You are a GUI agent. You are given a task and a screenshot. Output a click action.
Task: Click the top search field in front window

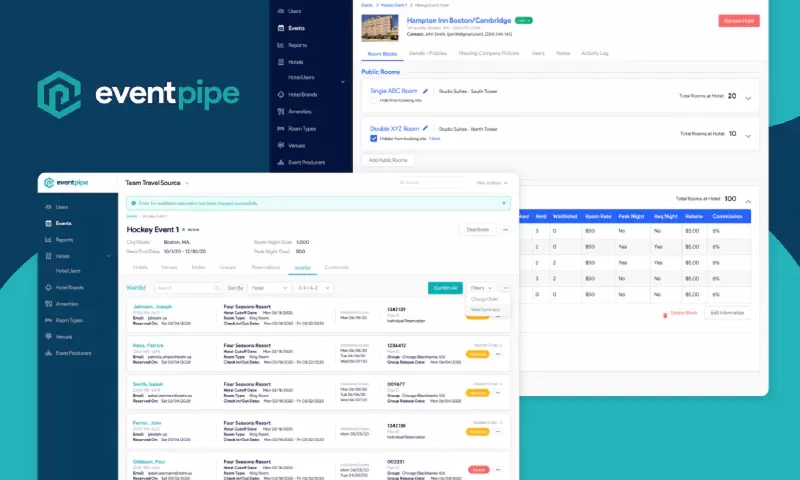point(431,183)
